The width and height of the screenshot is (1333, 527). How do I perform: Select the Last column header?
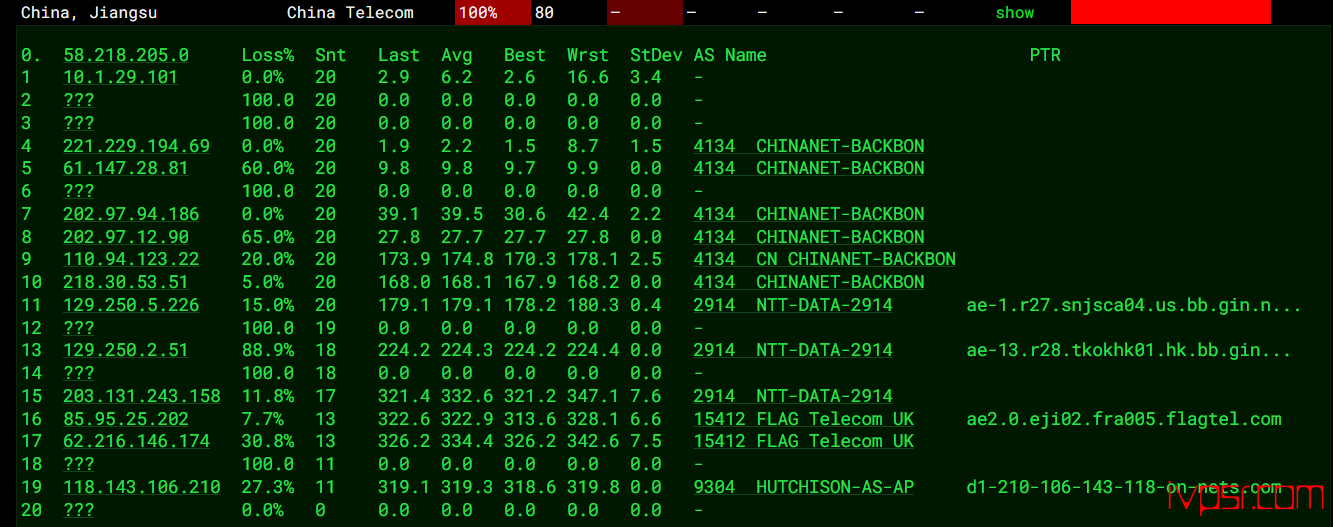point(399,55)
